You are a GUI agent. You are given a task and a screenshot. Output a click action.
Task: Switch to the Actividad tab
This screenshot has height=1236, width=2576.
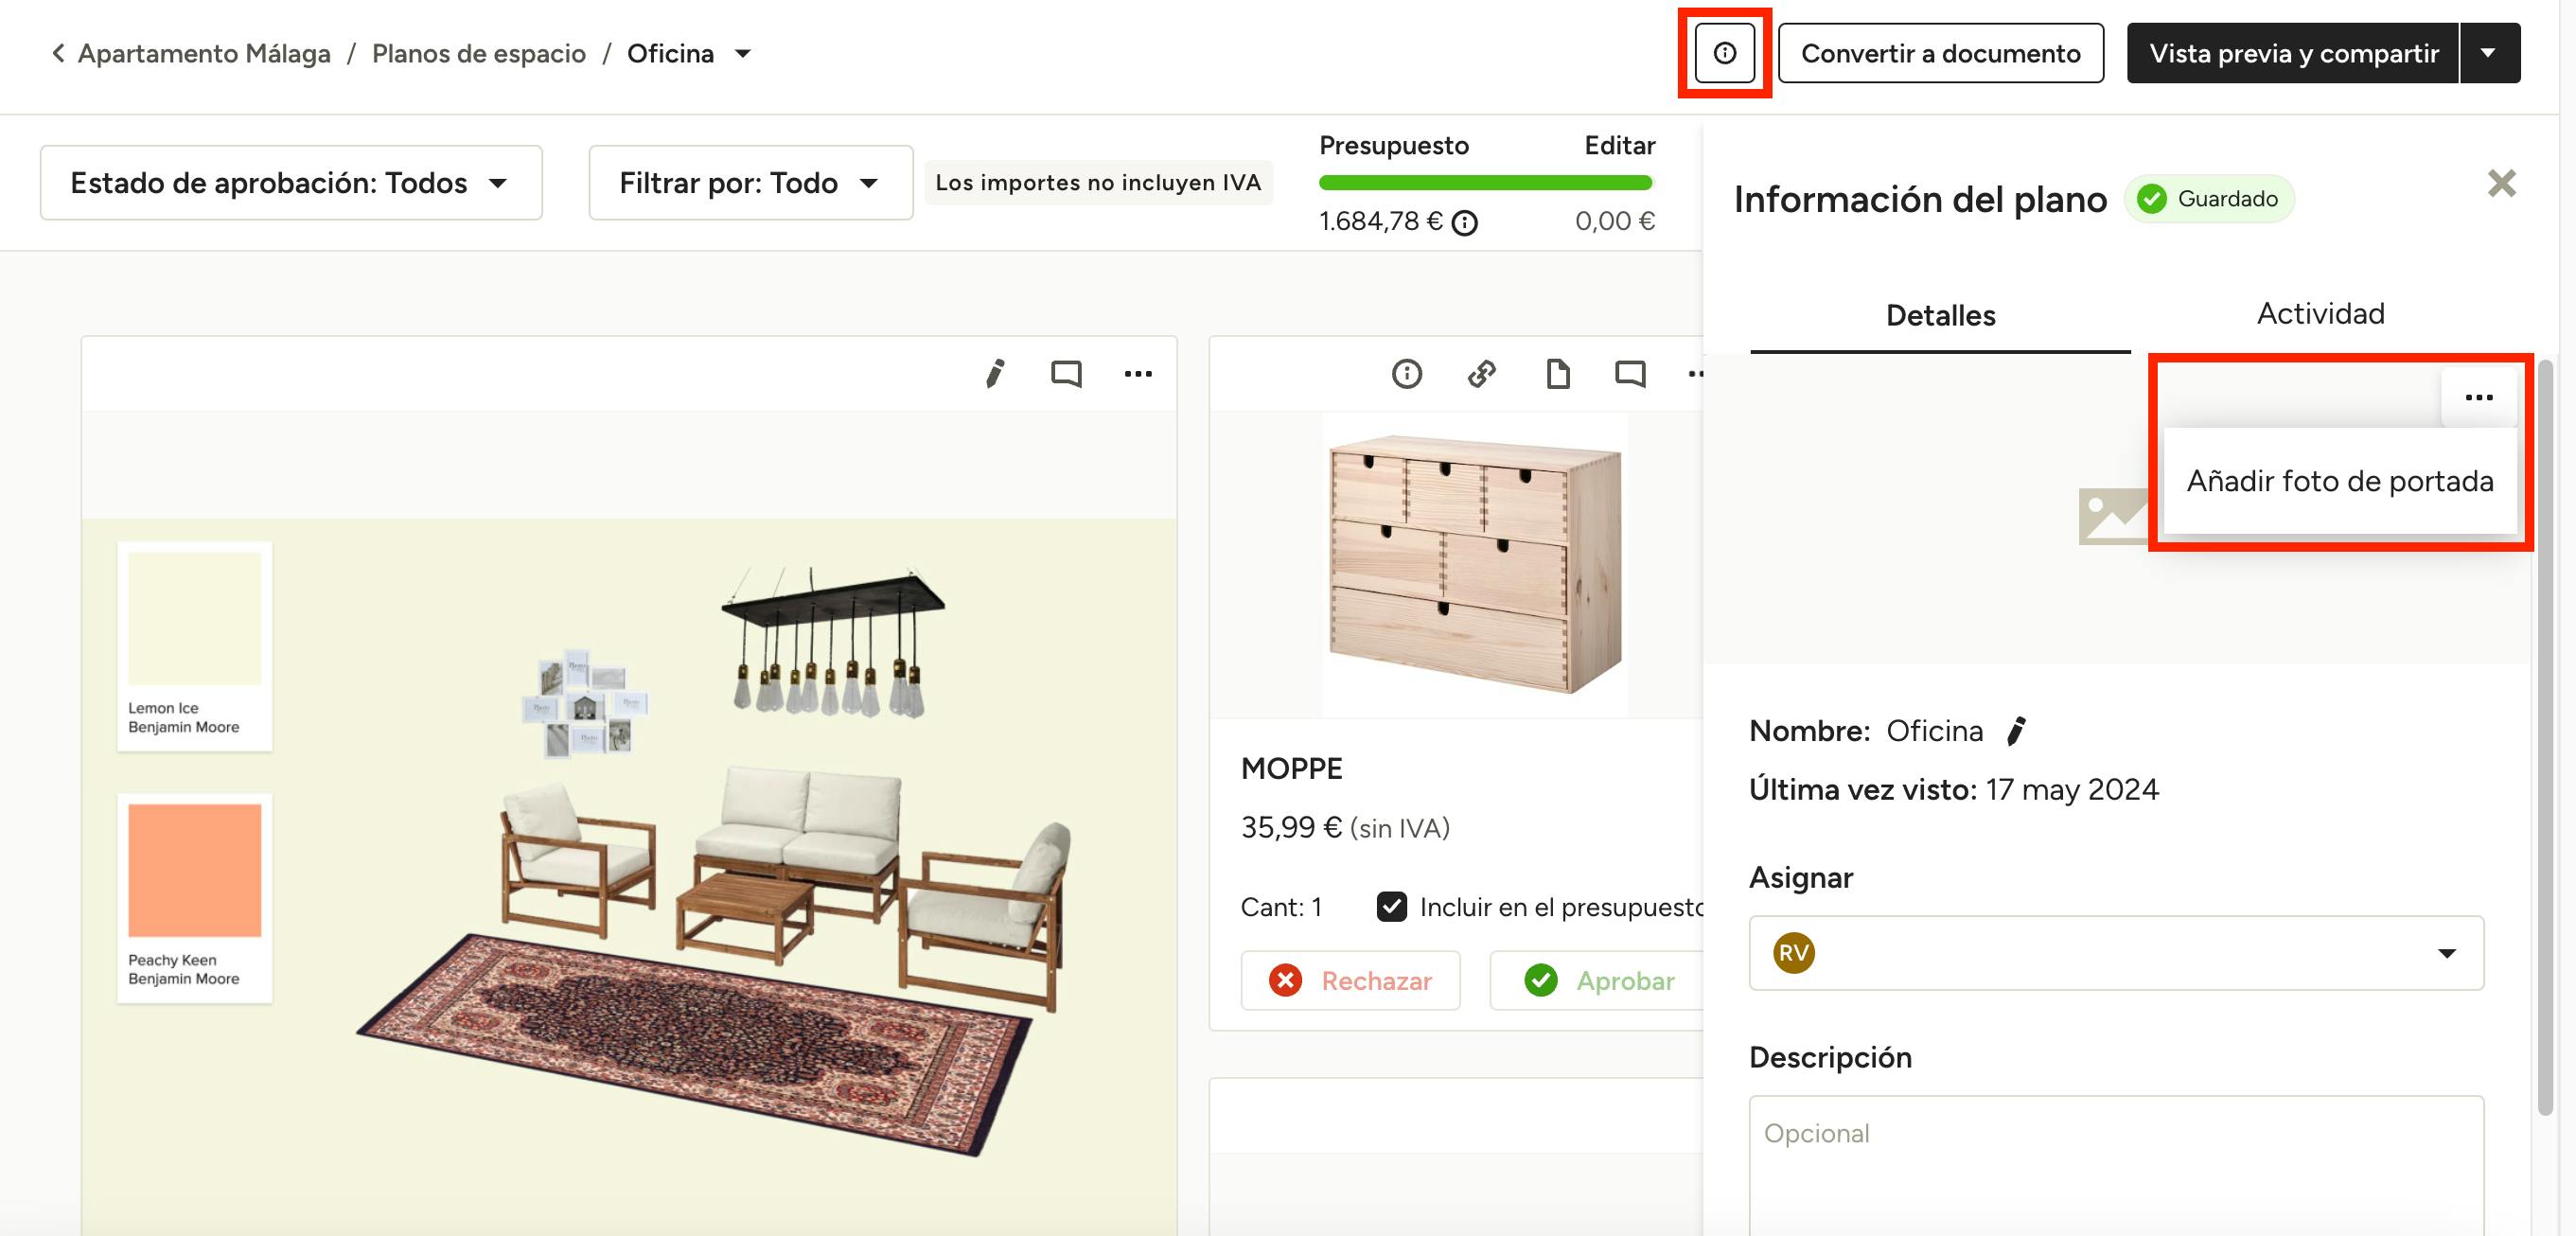tap(2320, 314)
